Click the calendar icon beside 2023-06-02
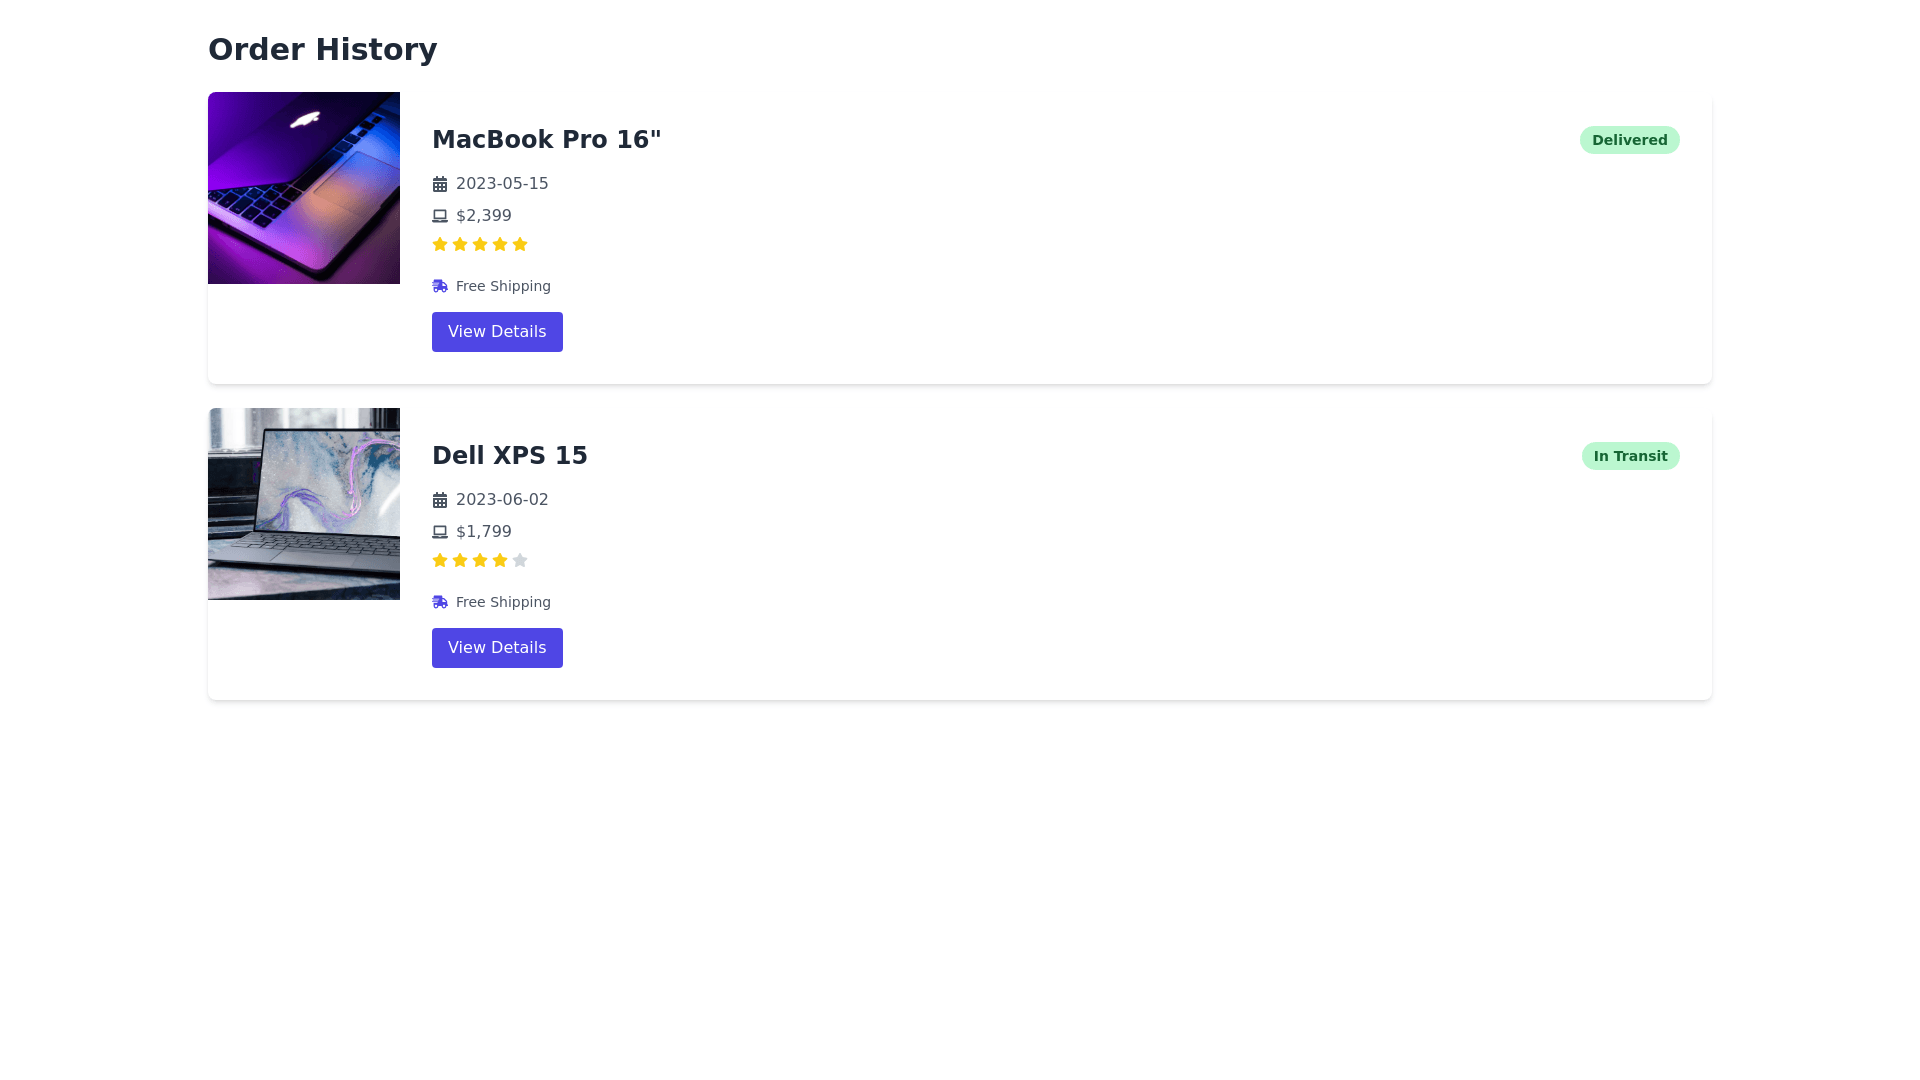The height and width of the screenshot is (1080, 1920). click(440, 500)
